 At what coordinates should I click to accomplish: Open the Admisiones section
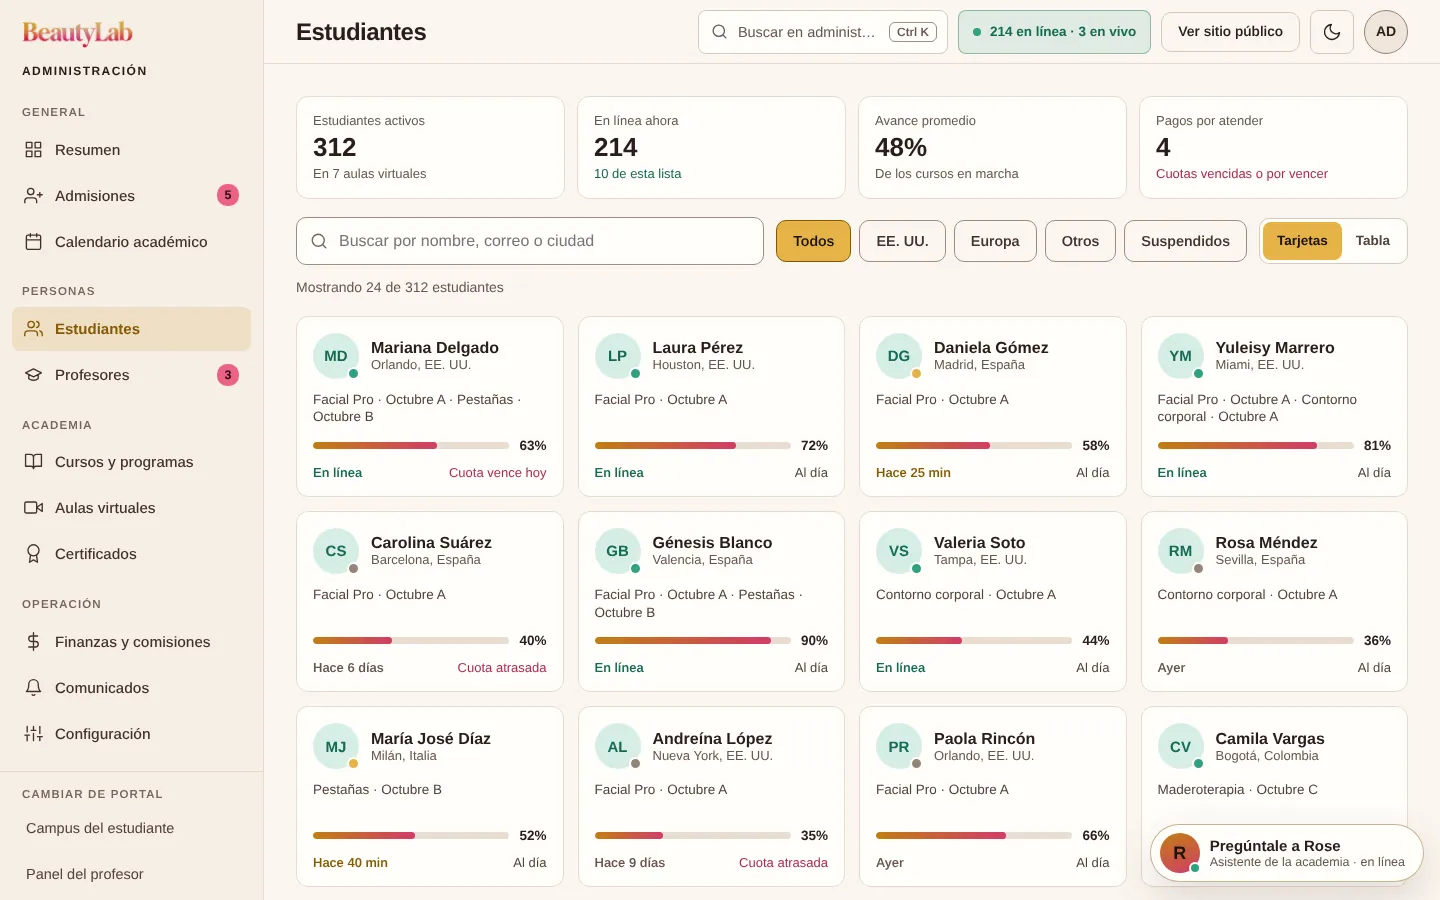[x=131, y=196]
